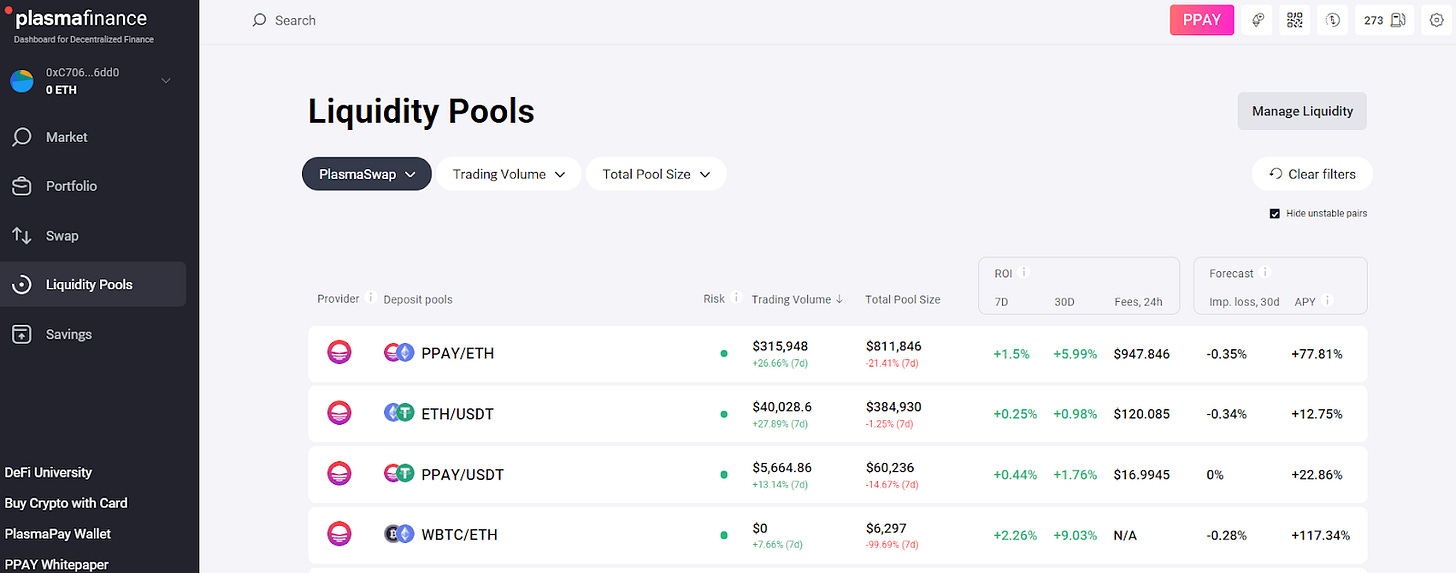
Task: Open the Trading Volume filter dropdown
Action: 508,174
